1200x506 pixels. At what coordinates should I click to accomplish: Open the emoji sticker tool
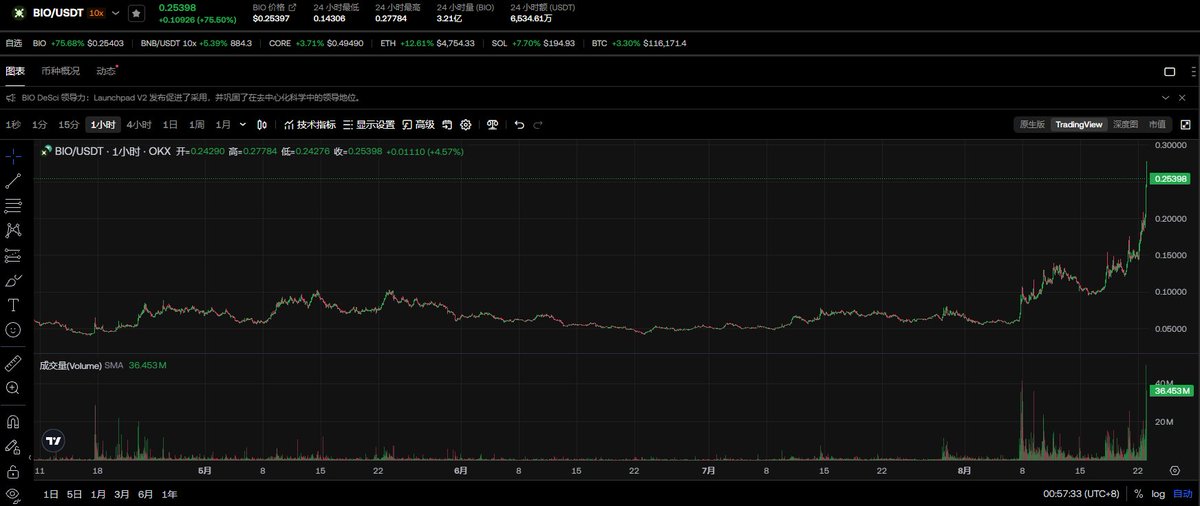[x=13, y=329]
